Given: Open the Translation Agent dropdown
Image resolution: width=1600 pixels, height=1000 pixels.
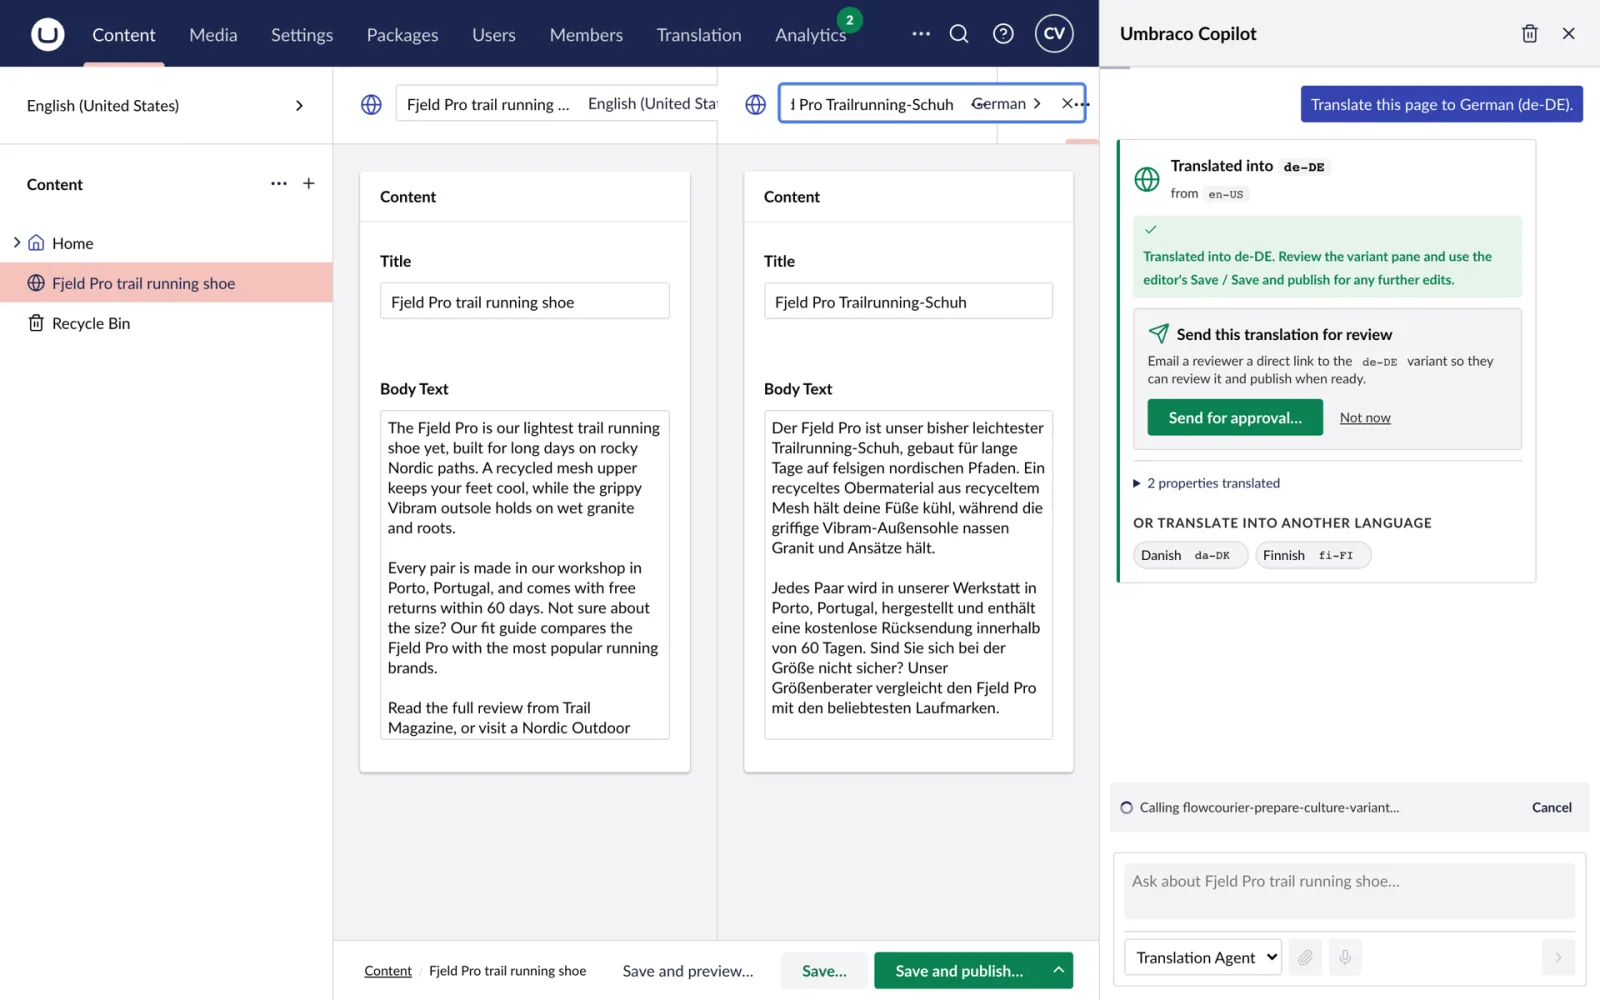Looking at the screenshot, I should (x=1203, y=957).
